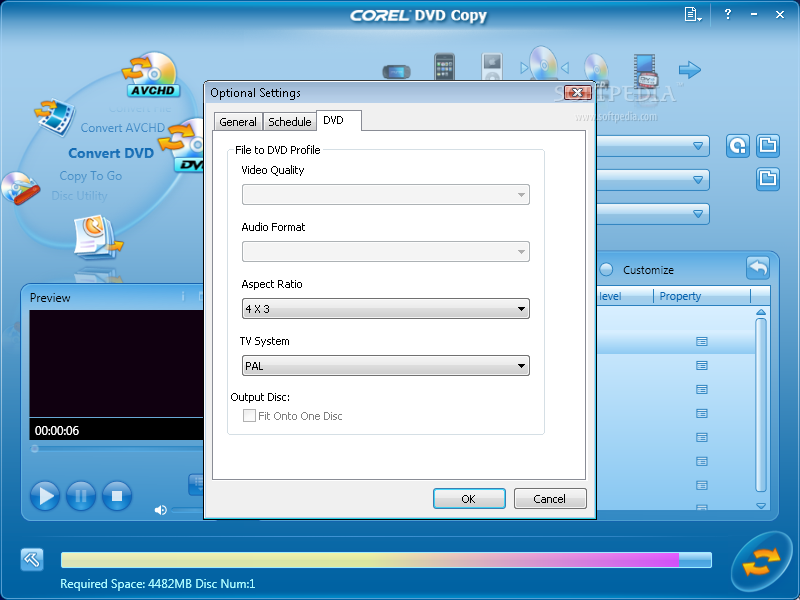Click the preview video area
This screenshot has height=600, width=800.
116,364
